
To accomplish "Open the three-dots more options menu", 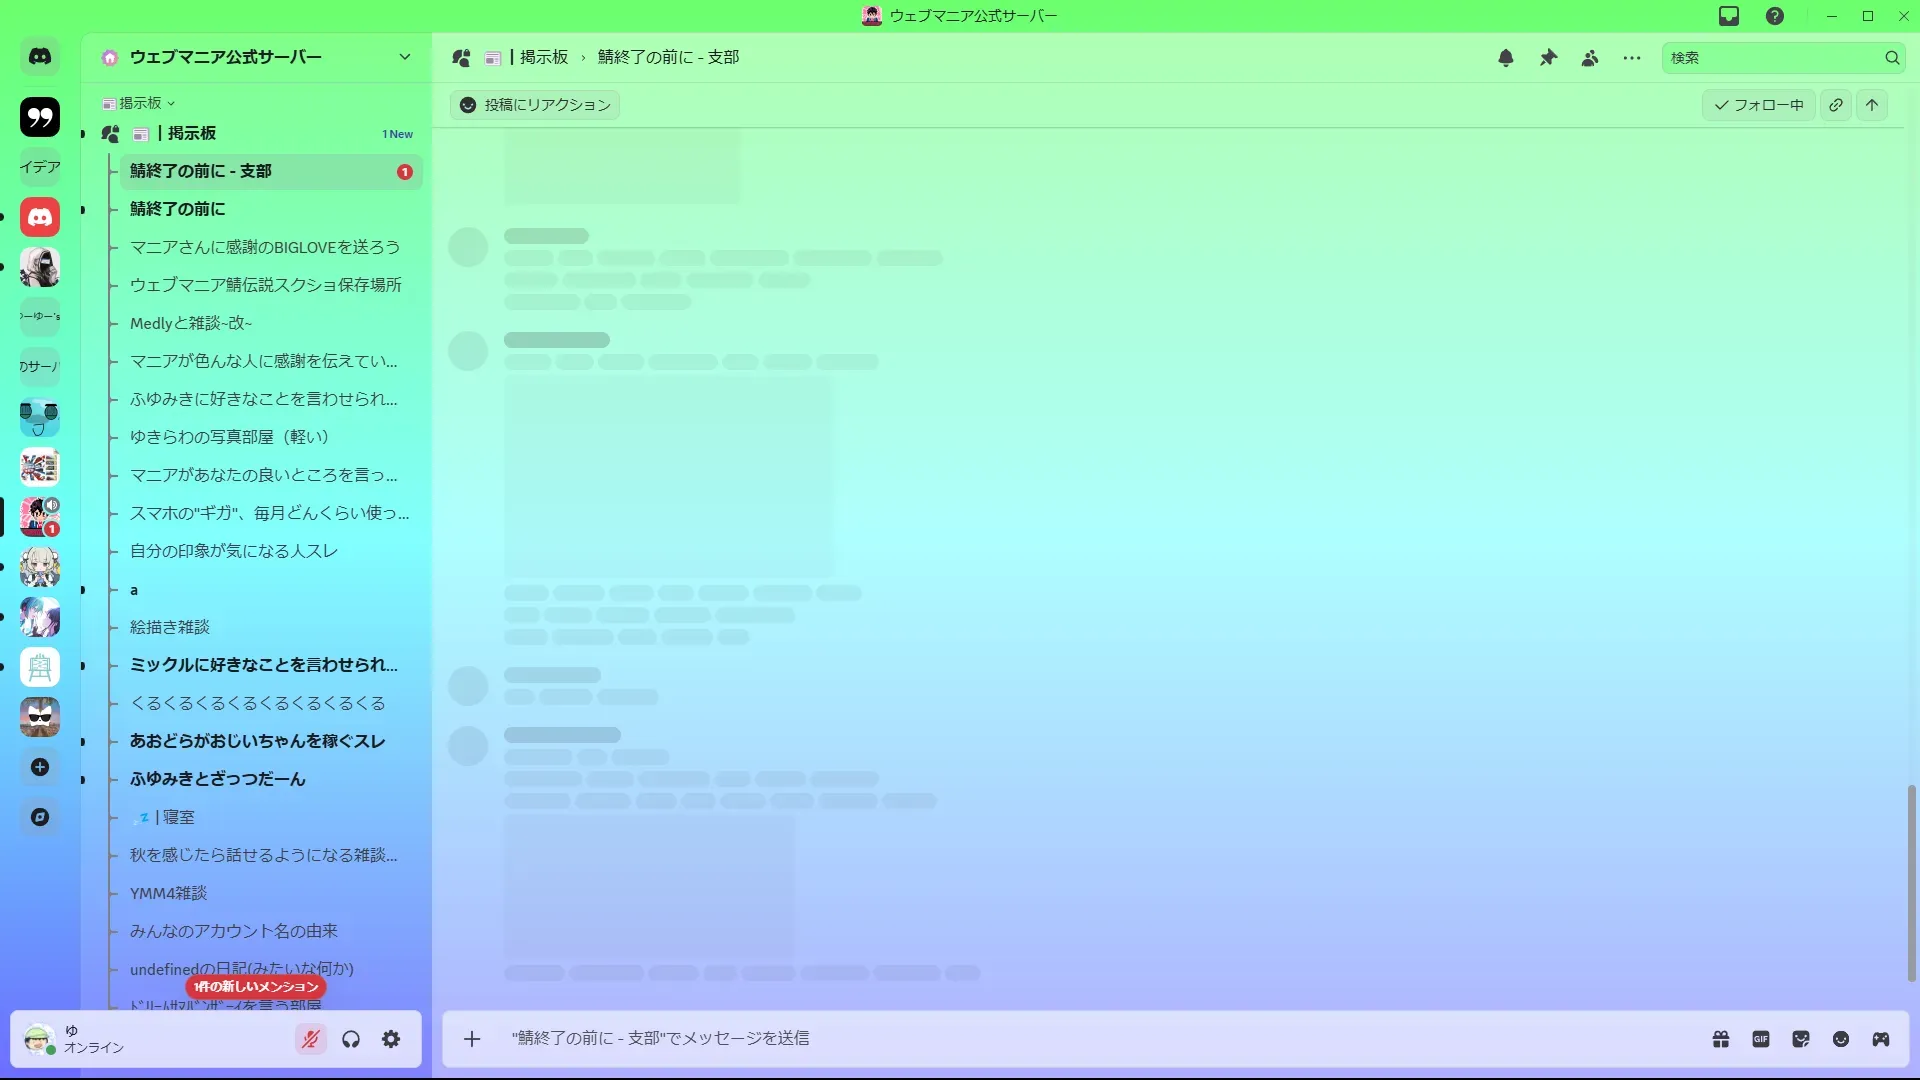I will click(x=1632, y=58).
